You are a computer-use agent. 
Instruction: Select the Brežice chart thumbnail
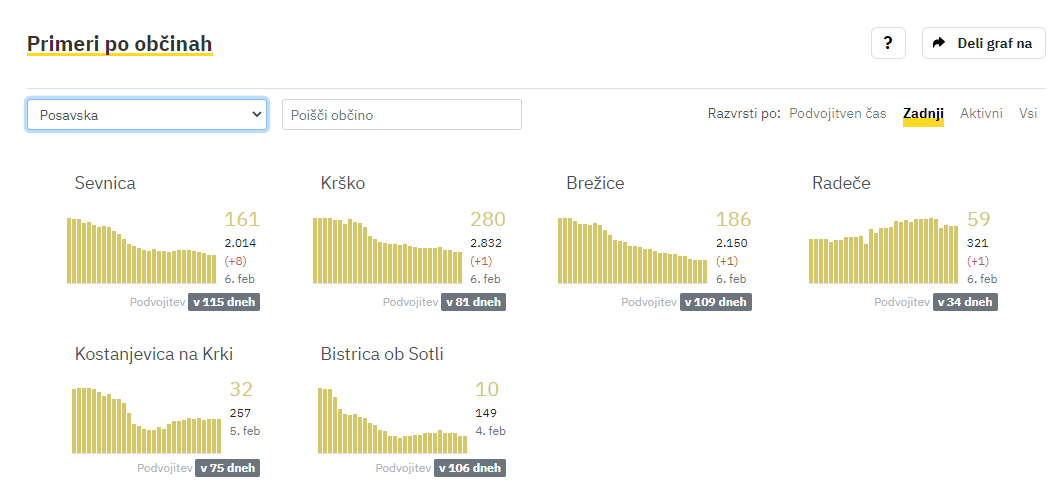coord(633,251)
